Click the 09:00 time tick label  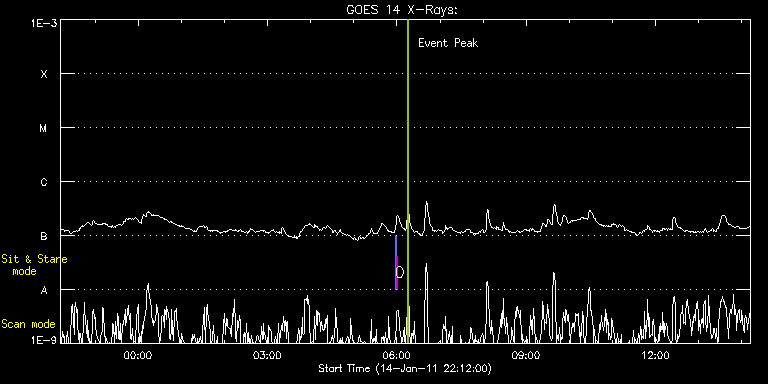click(527, 355)
